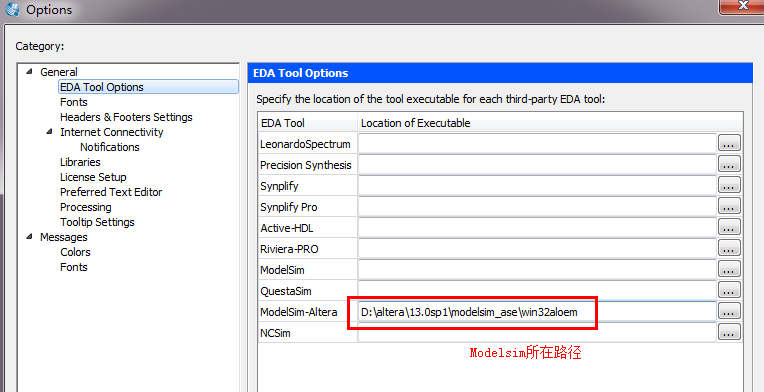Browse for Synplify executable location
Screen dimensions: 764x392
[729, 186]
